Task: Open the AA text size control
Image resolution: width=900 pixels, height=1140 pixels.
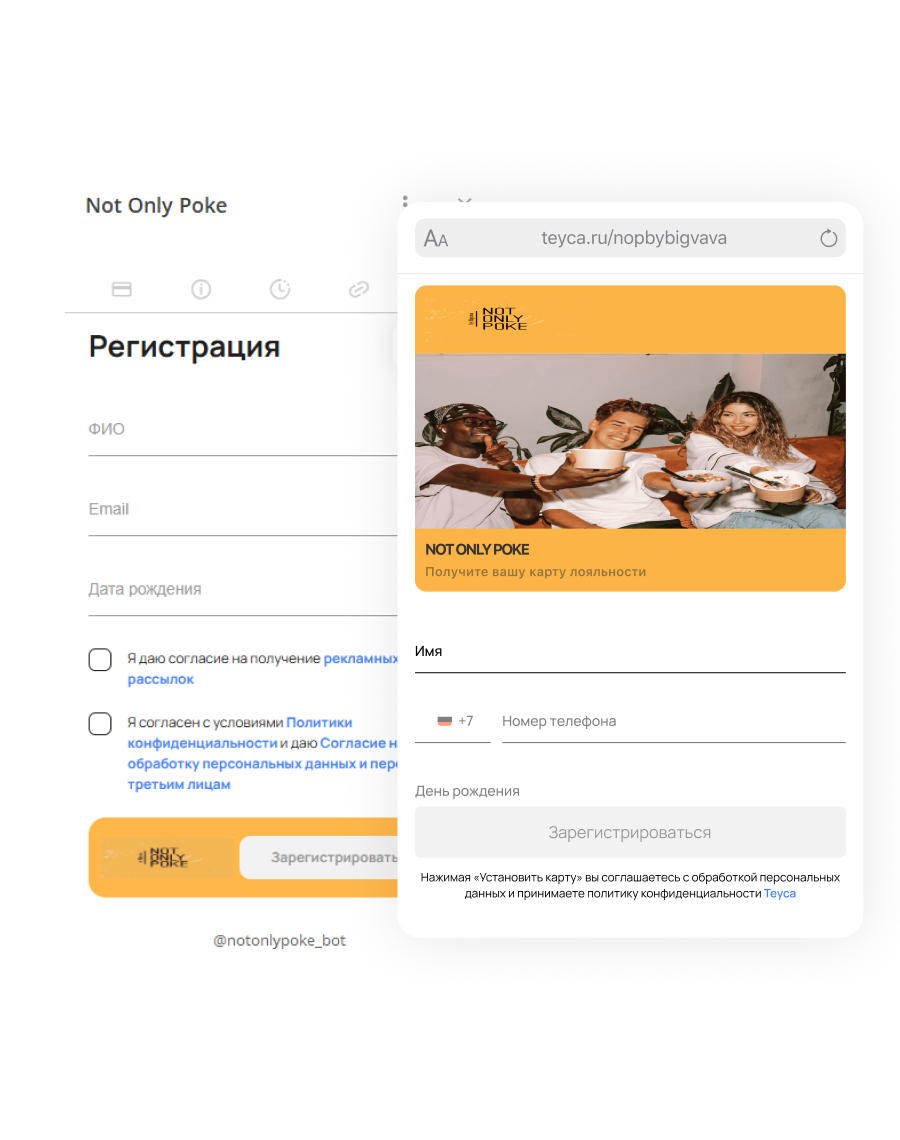Action: click(435, 238)
